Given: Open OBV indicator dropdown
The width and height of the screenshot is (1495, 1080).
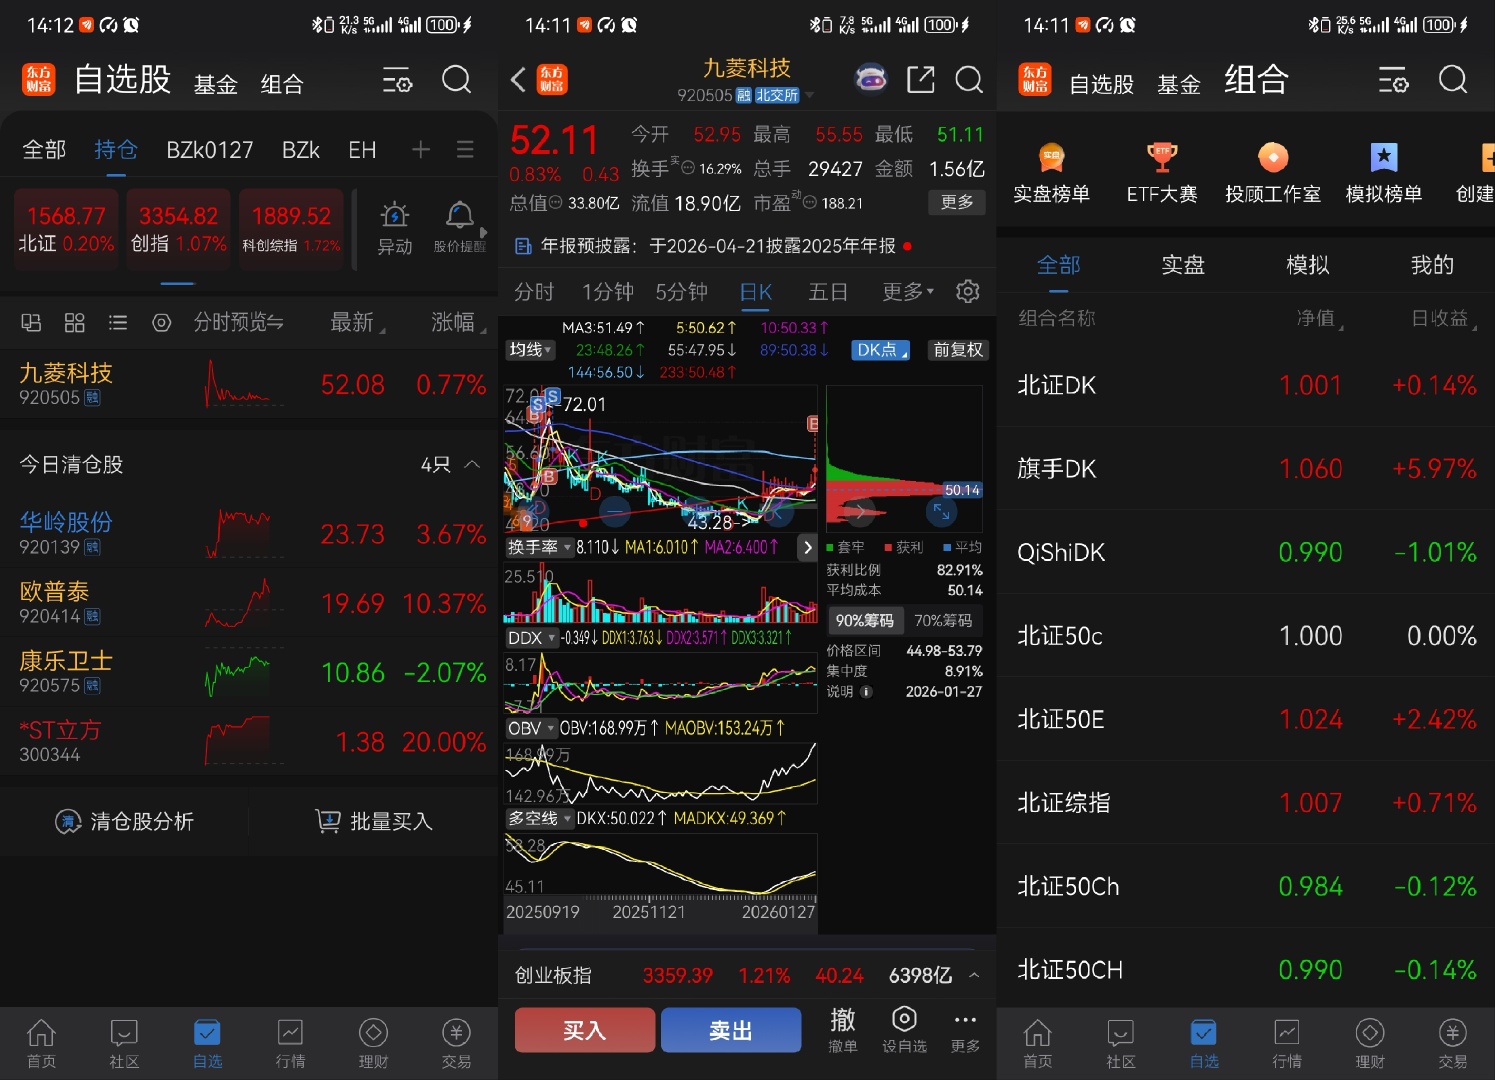Looking at the screenshot, I should [x=530, y=728].
